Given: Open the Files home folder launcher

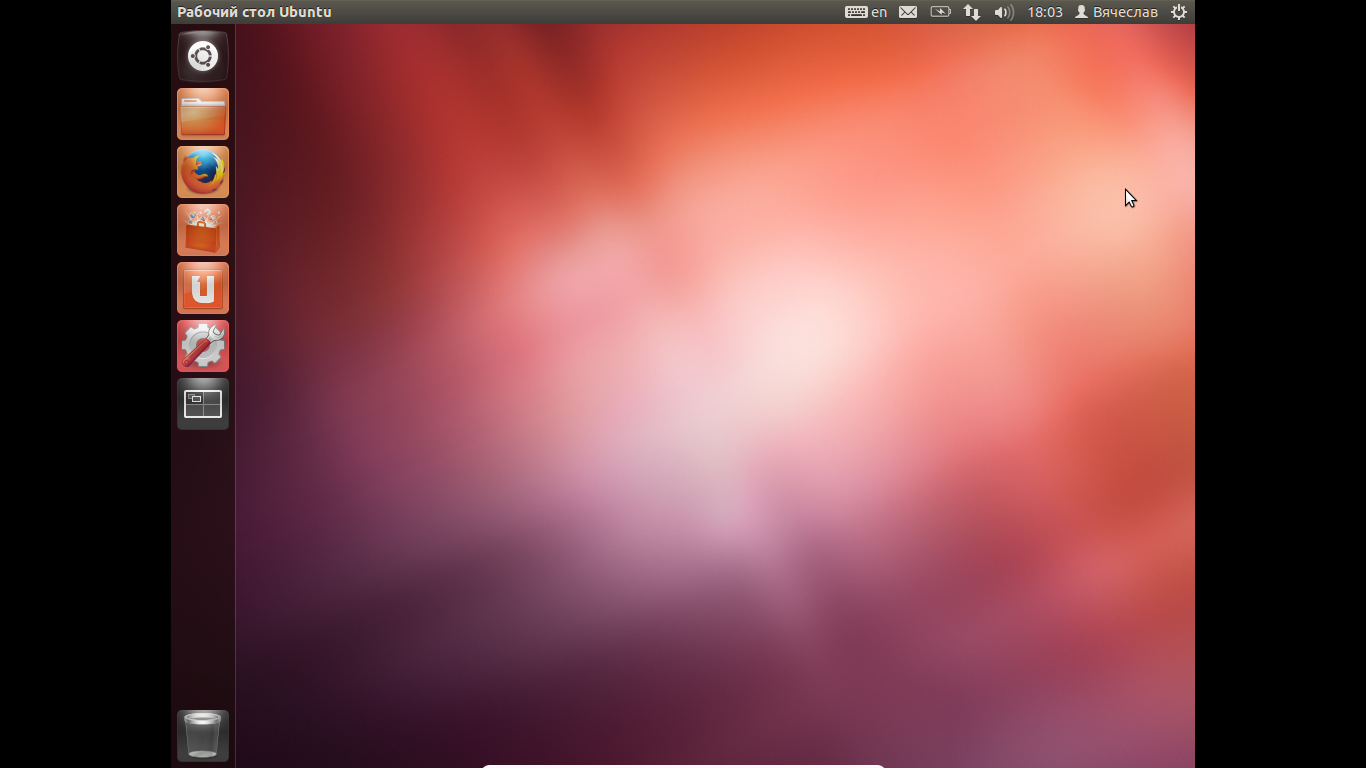Looking at the screenshot, I should point(203,114).
